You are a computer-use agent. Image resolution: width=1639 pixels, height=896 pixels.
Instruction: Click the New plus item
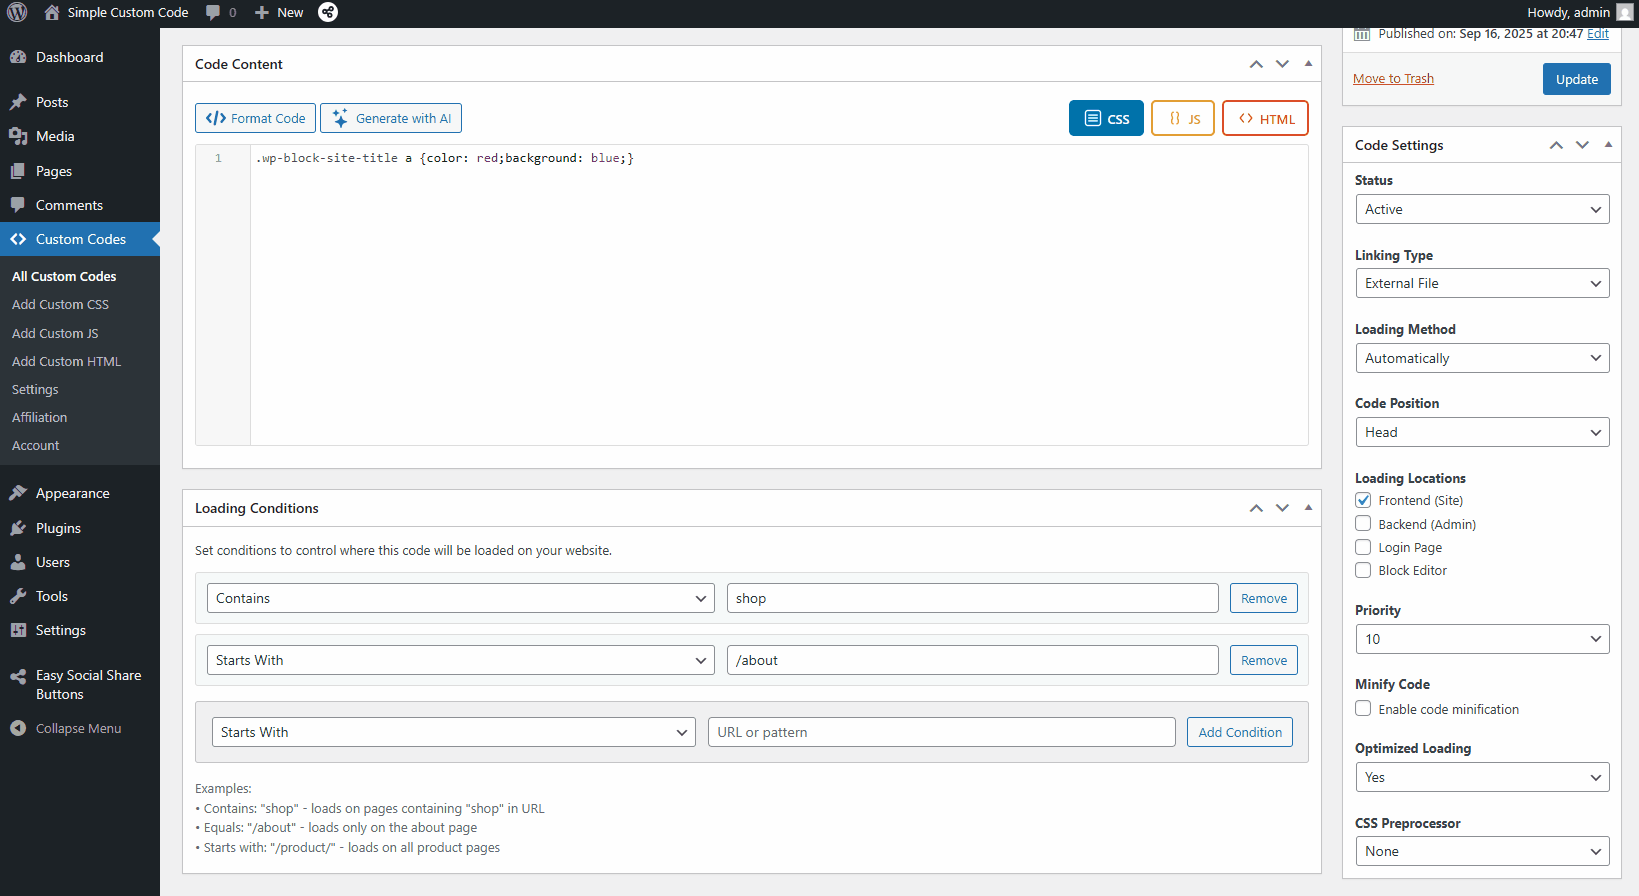click(279, 12)
